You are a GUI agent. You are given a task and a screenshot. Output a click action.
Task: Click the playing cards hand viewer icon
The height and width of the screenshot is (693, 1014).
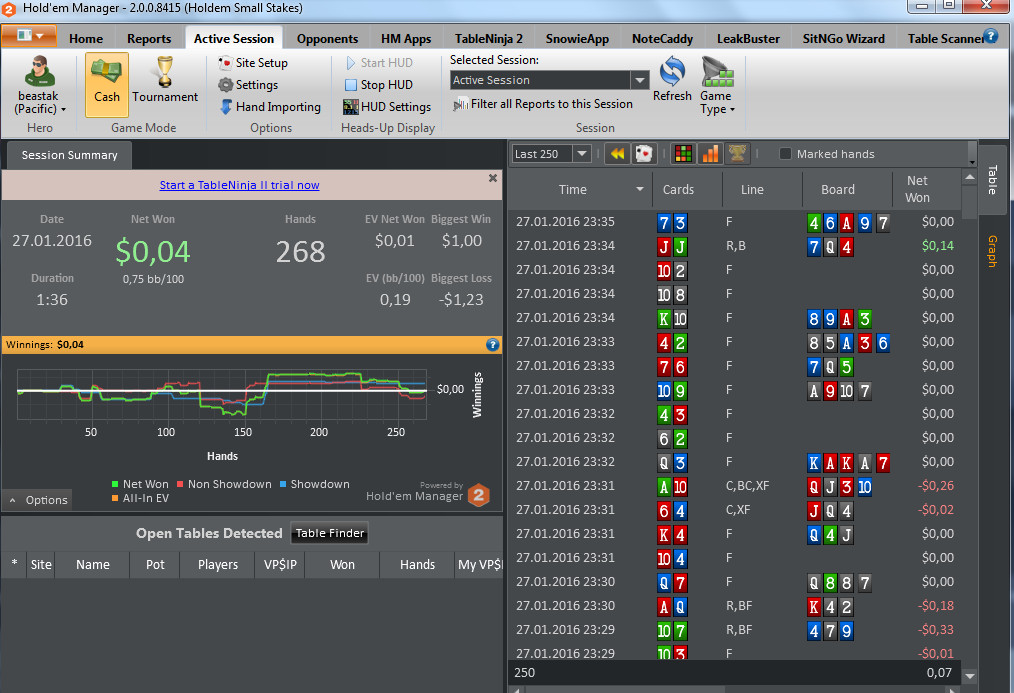coord(644,154)
